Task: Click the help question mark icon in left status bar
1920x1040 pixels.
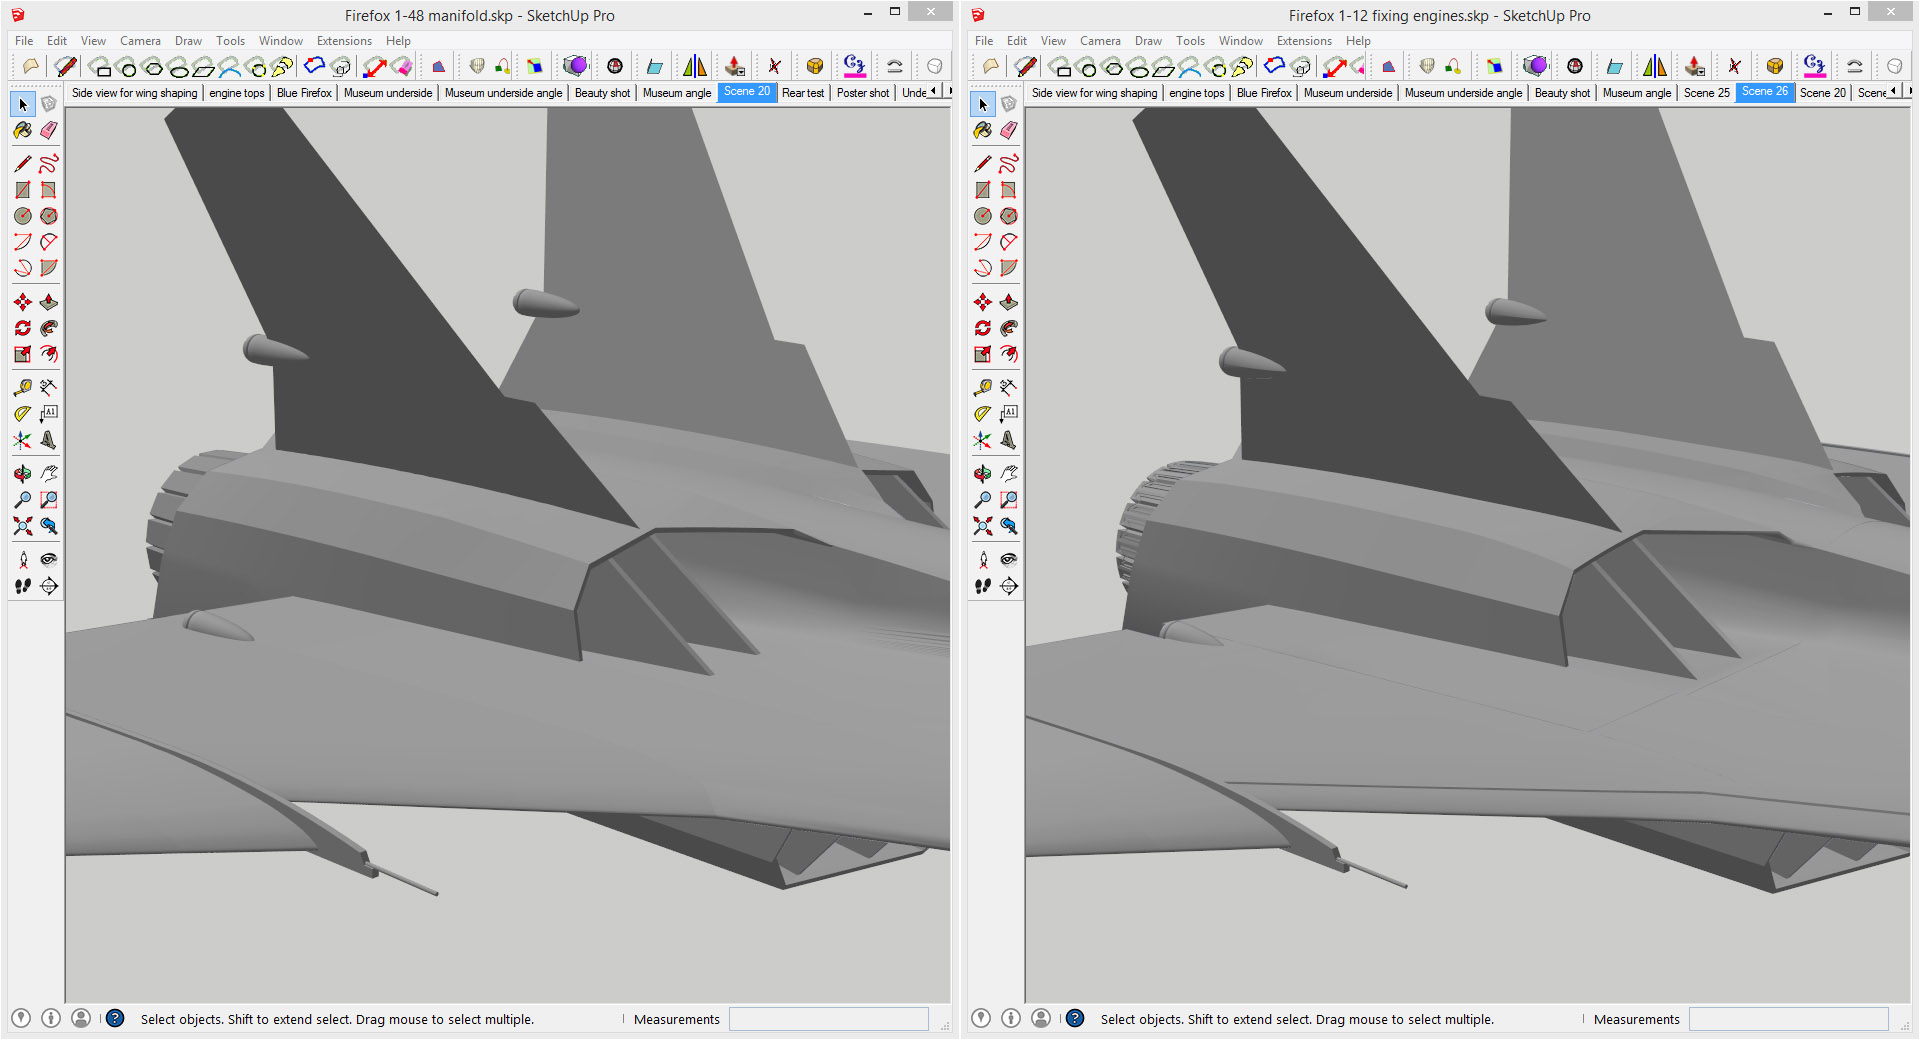Action: (x=115, y=1018)
